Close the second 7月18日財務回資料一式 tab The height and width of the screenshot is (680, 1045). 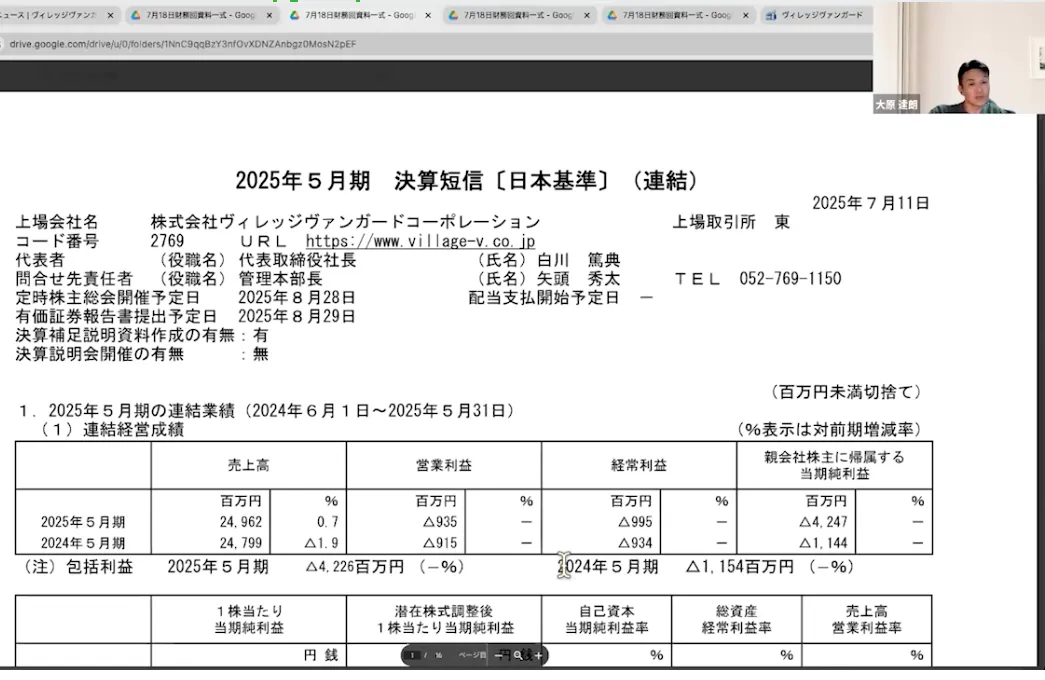click(428, 16)
